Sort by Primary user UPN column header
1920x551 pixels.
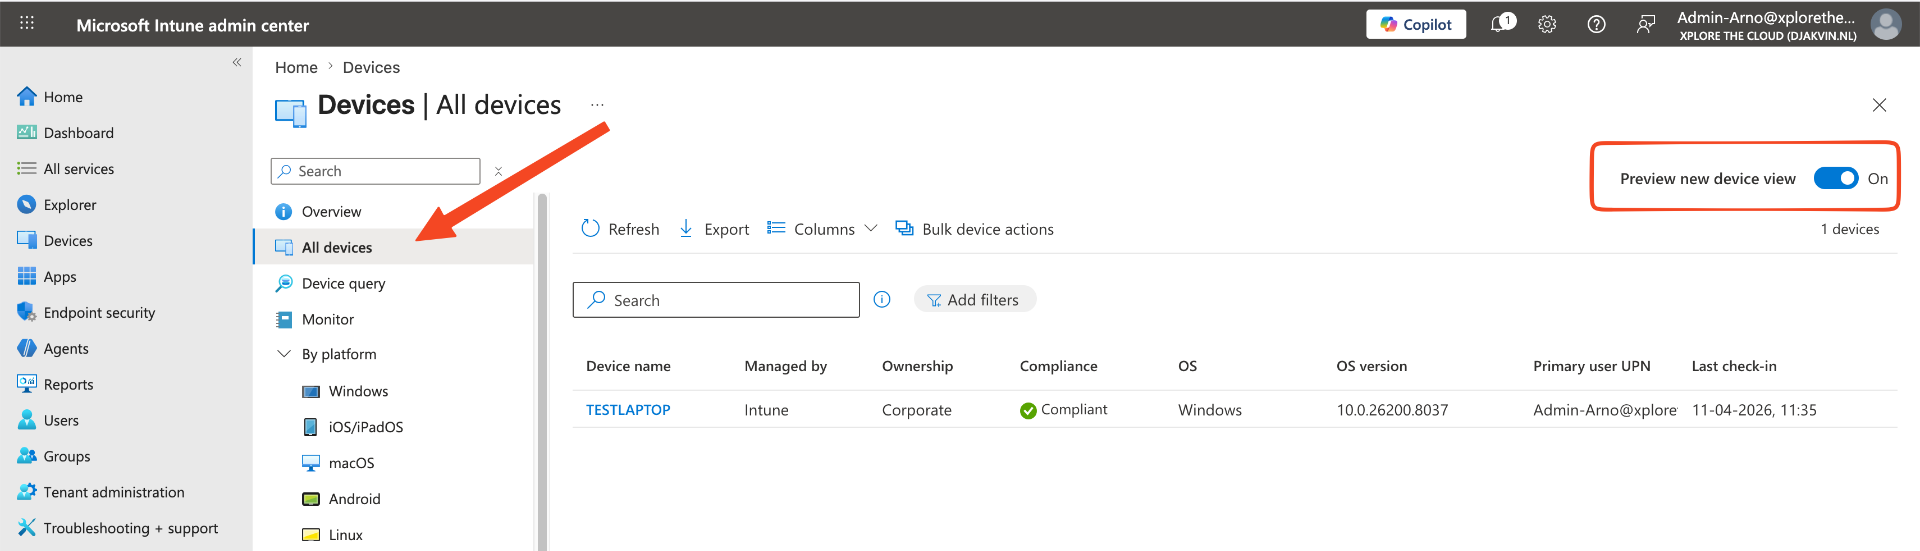(1591, 366)
